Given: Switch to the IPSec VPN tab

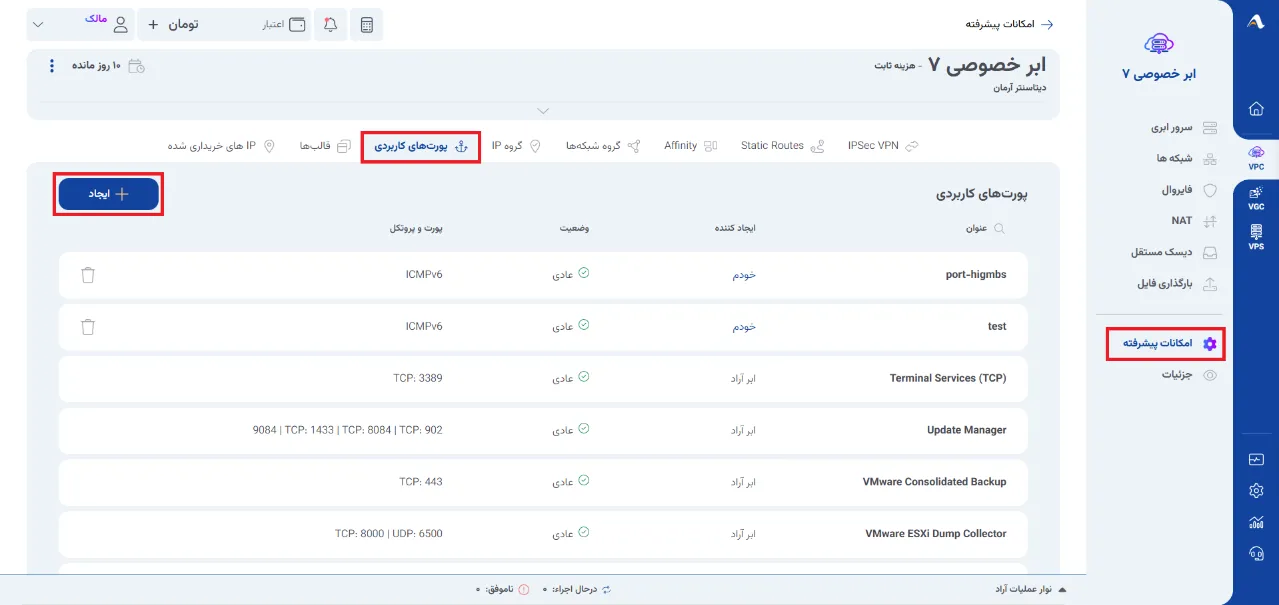Looking at the screenshot, I should (883, 146).
